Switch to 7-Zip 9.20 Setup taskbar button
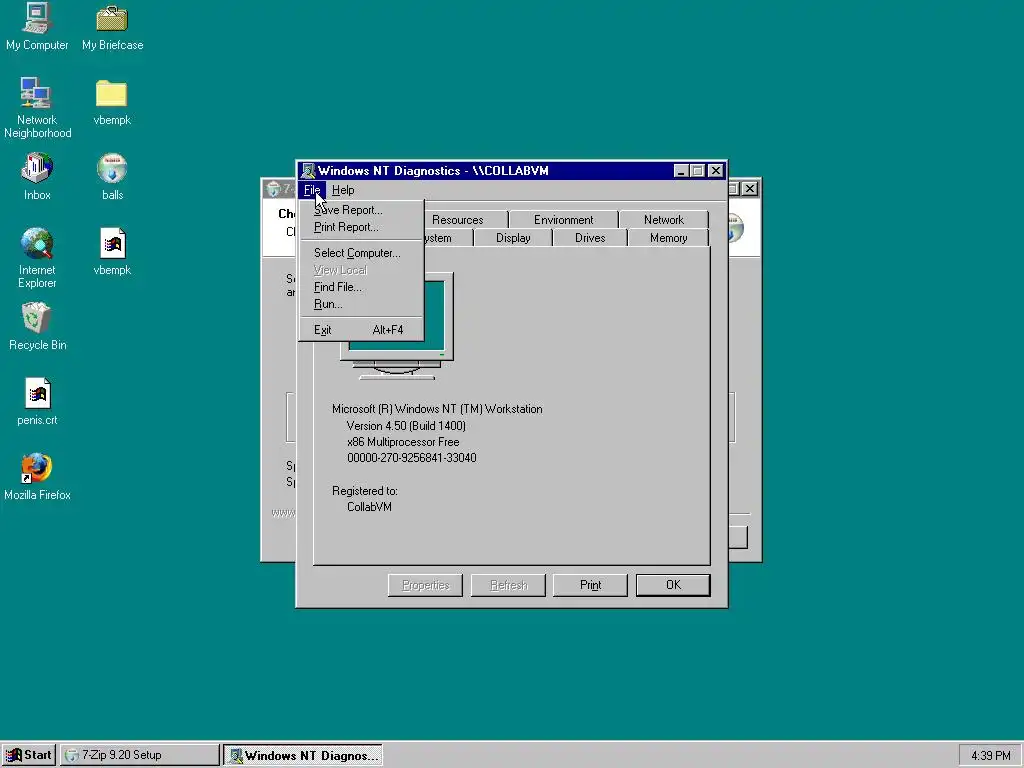 [140, 755]
